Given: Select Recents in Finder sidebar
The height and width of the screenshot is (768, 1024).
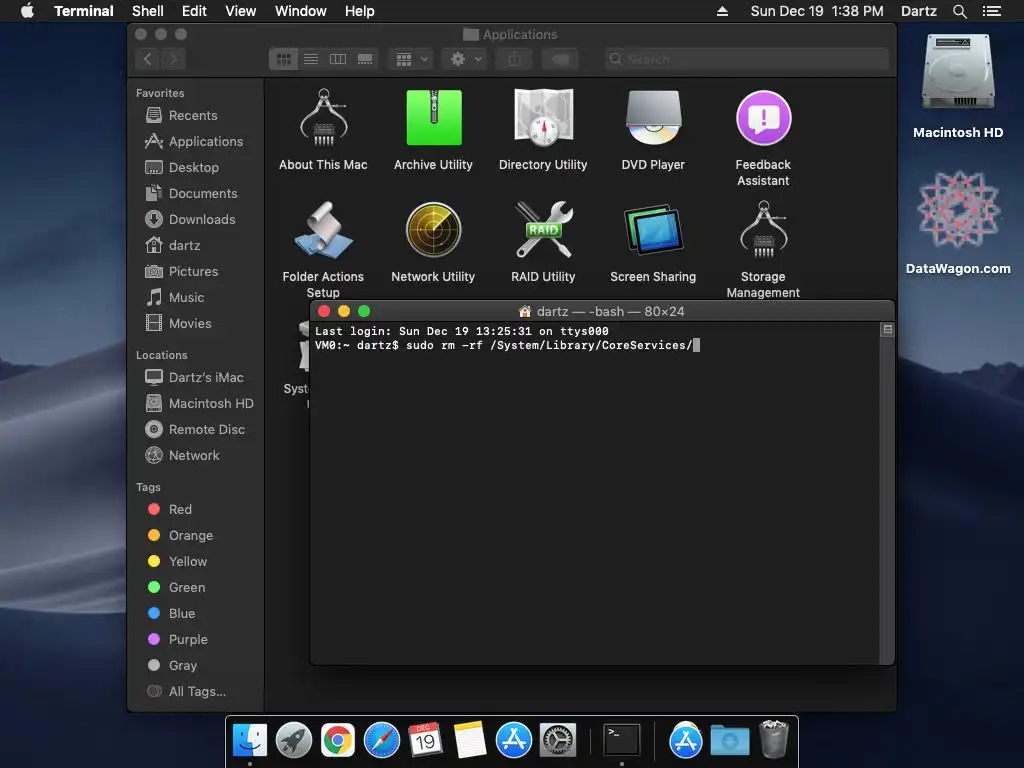Looking at the screenshot, I should tap(195, 116).
